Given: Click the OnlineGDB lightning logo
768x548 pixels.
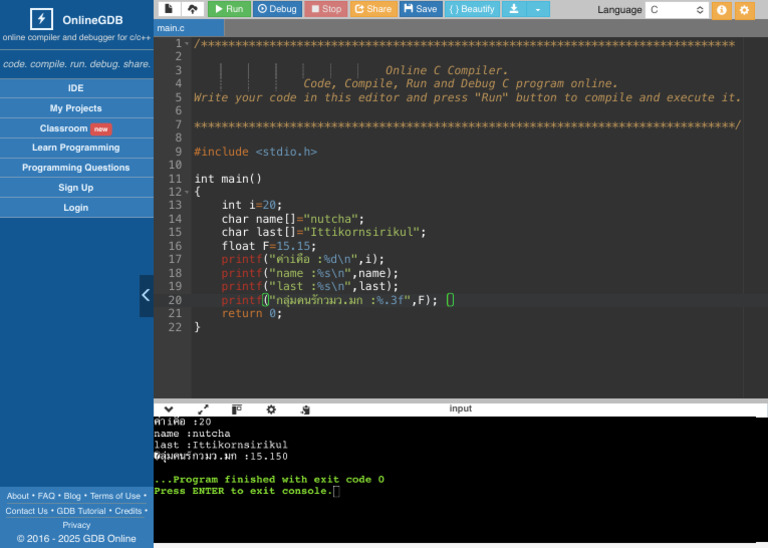Looking at the screenshot, I should tap(42, 19).
